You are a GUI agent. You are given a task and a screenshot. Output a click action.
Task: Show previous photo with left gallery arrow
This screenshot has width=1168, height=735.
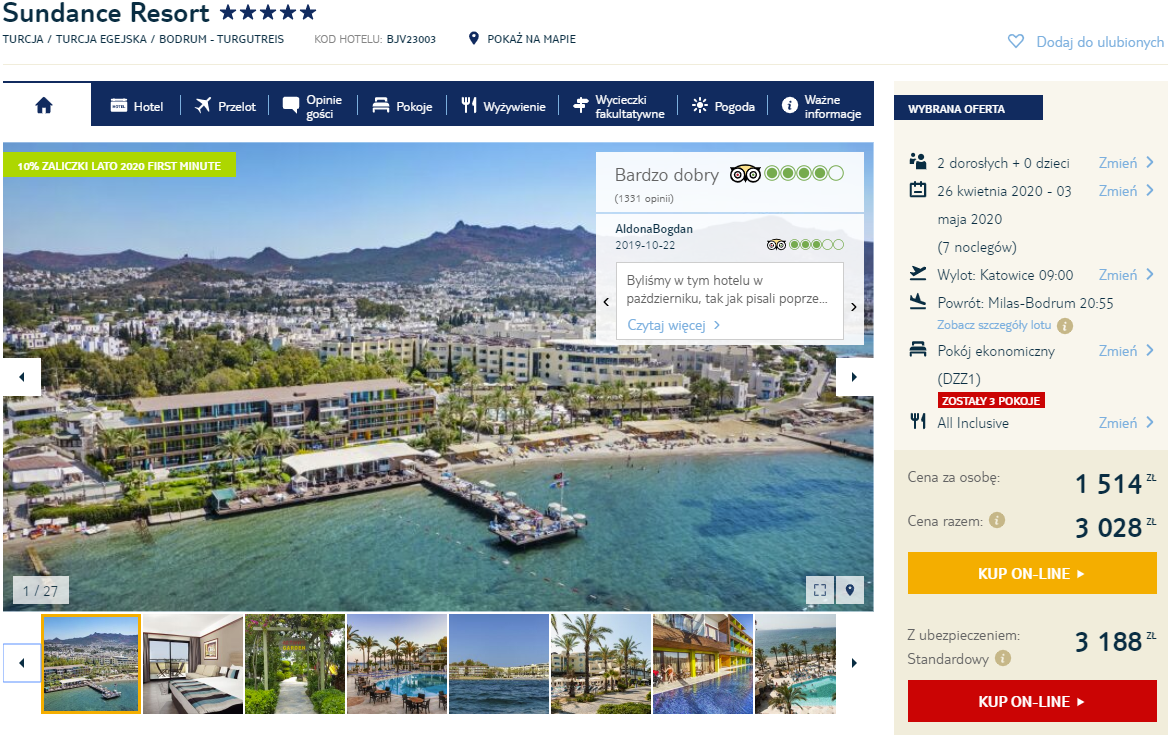tap(22, 377)
